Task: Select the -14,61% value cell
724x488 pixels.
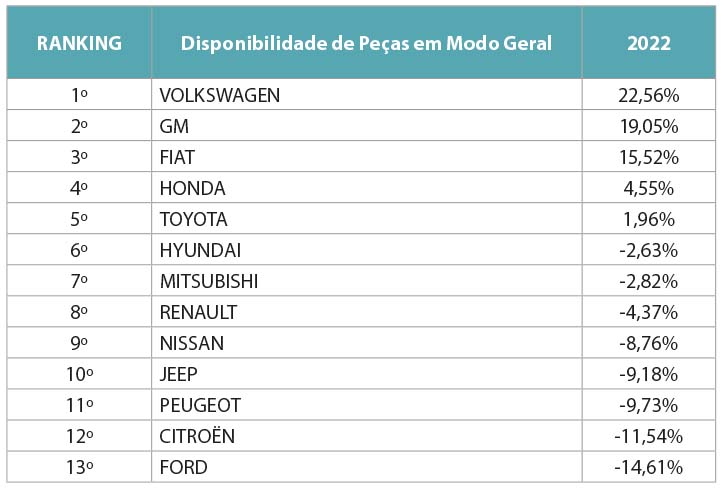Action: click(648, 468)
